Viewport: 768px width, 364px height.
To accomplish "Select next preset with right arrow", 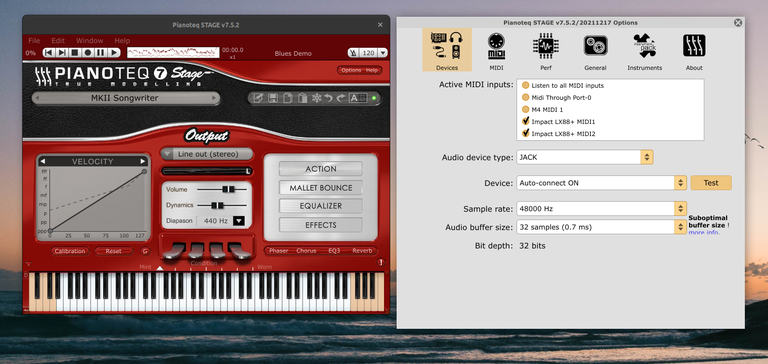I will tap(214, 98).
